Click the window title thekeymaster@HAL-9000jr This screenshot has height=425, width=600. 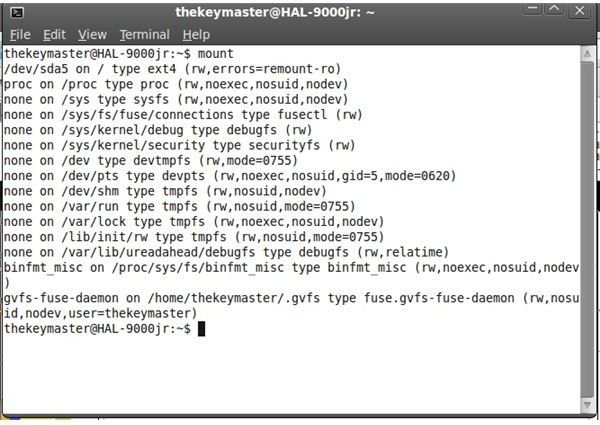click(x=274, y=13)
